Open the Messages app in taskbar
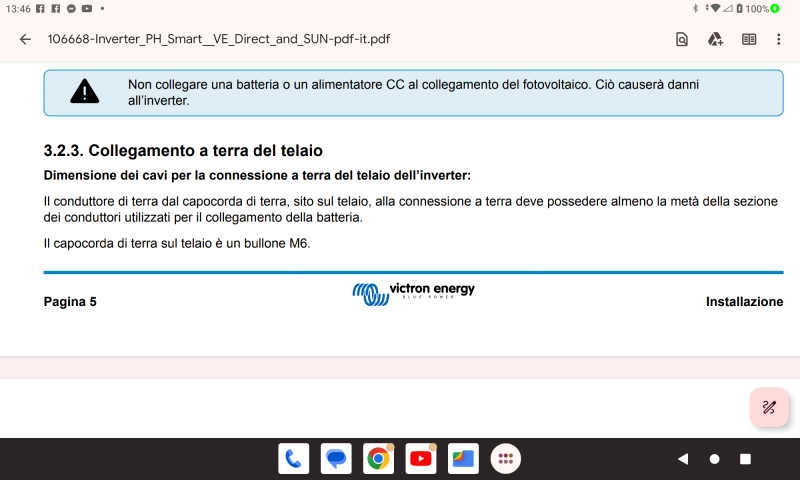The height and width of the screenshot is (480, 800). coord(336,459)
